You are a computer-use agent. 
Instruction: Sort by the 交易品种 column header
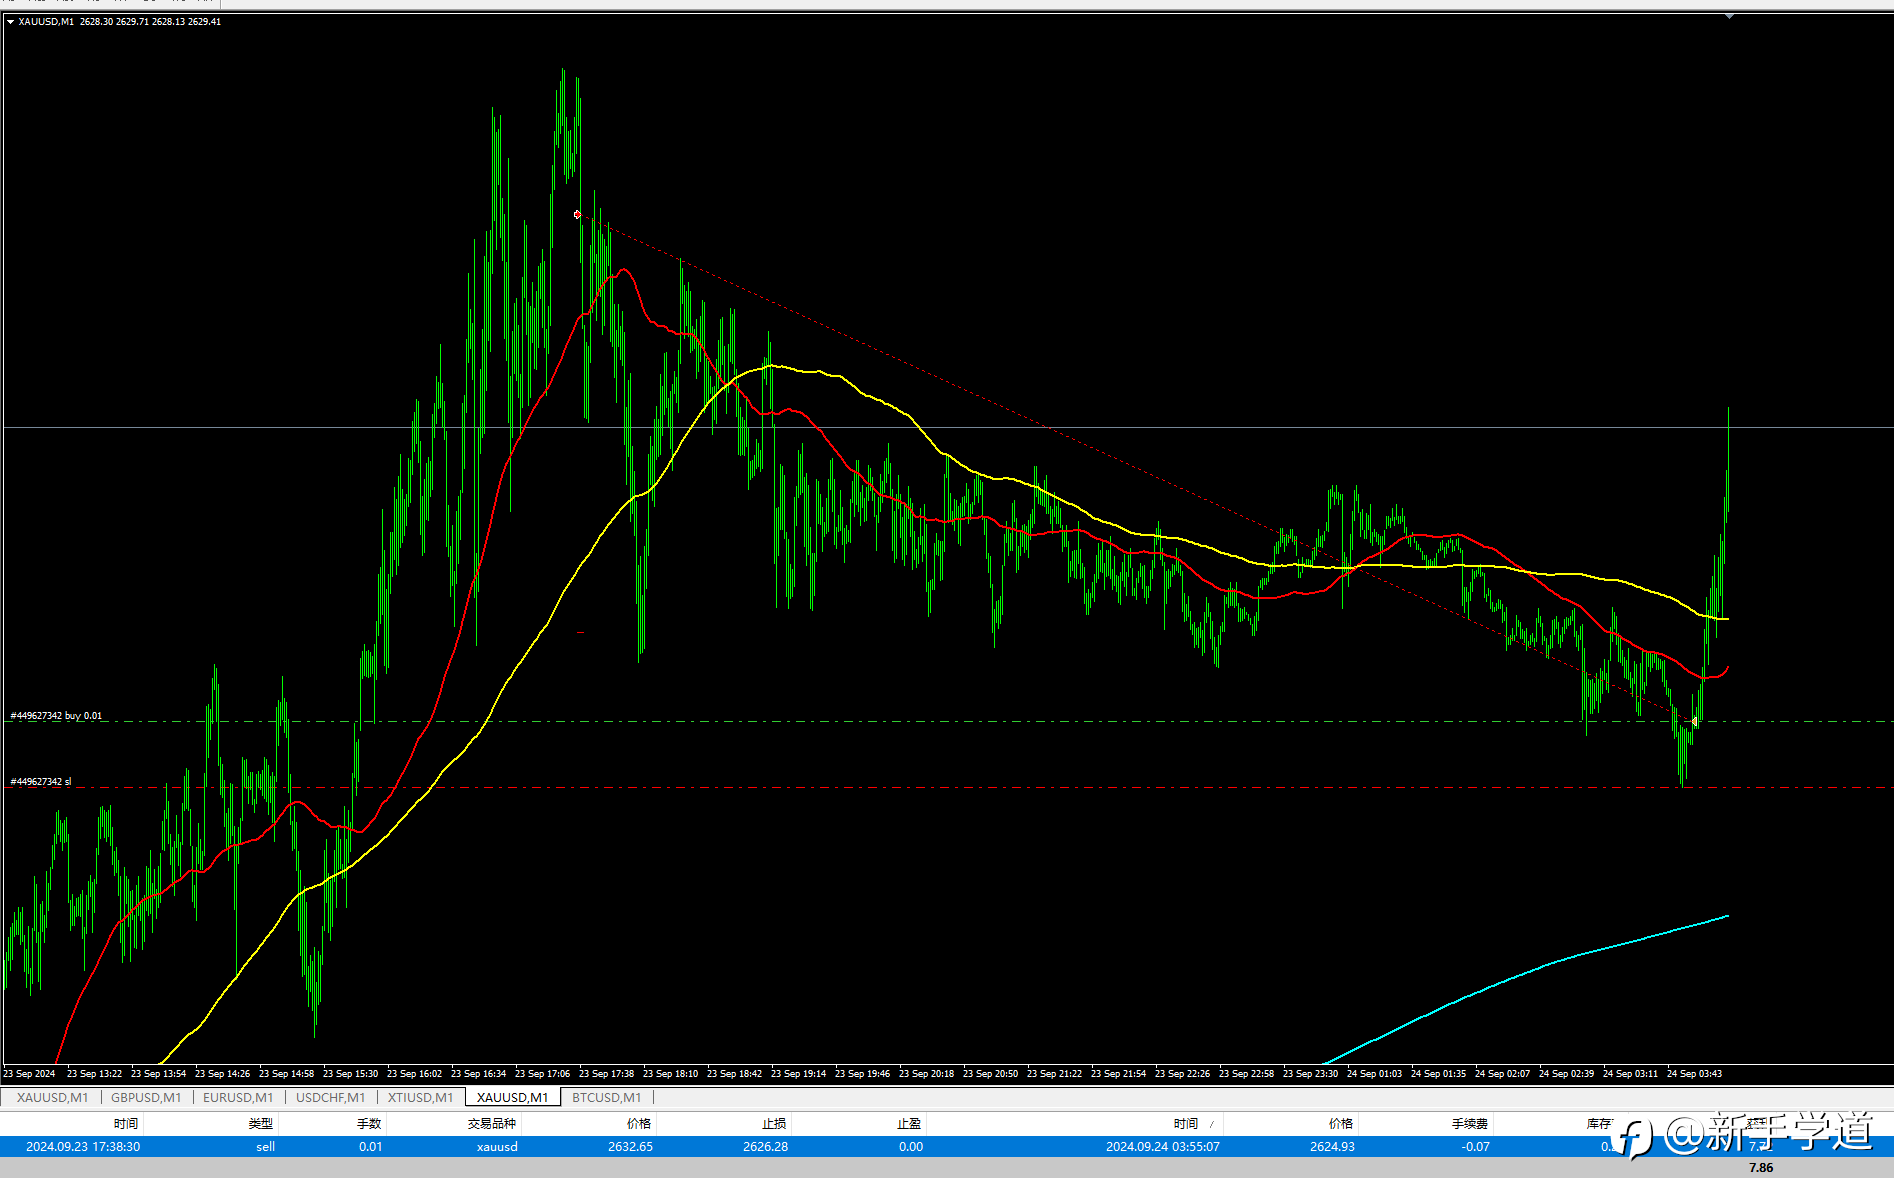coord(492,1124)
